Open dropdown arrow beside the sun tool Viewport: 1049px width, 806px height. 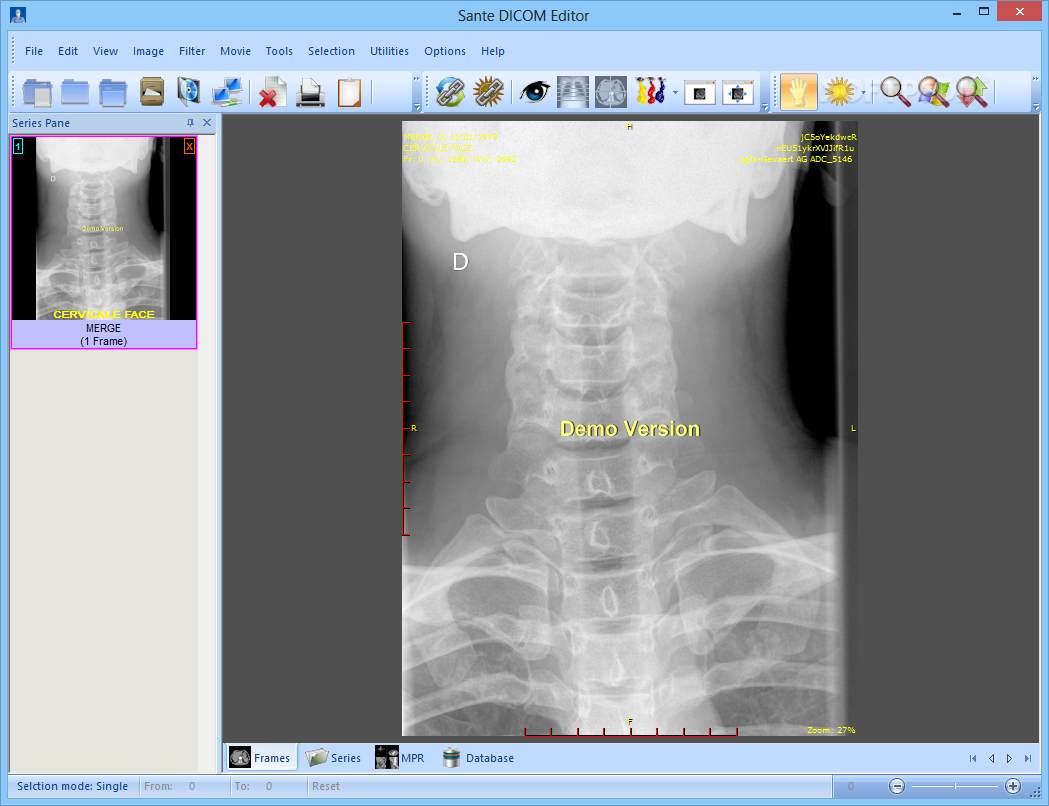point(863,92)
